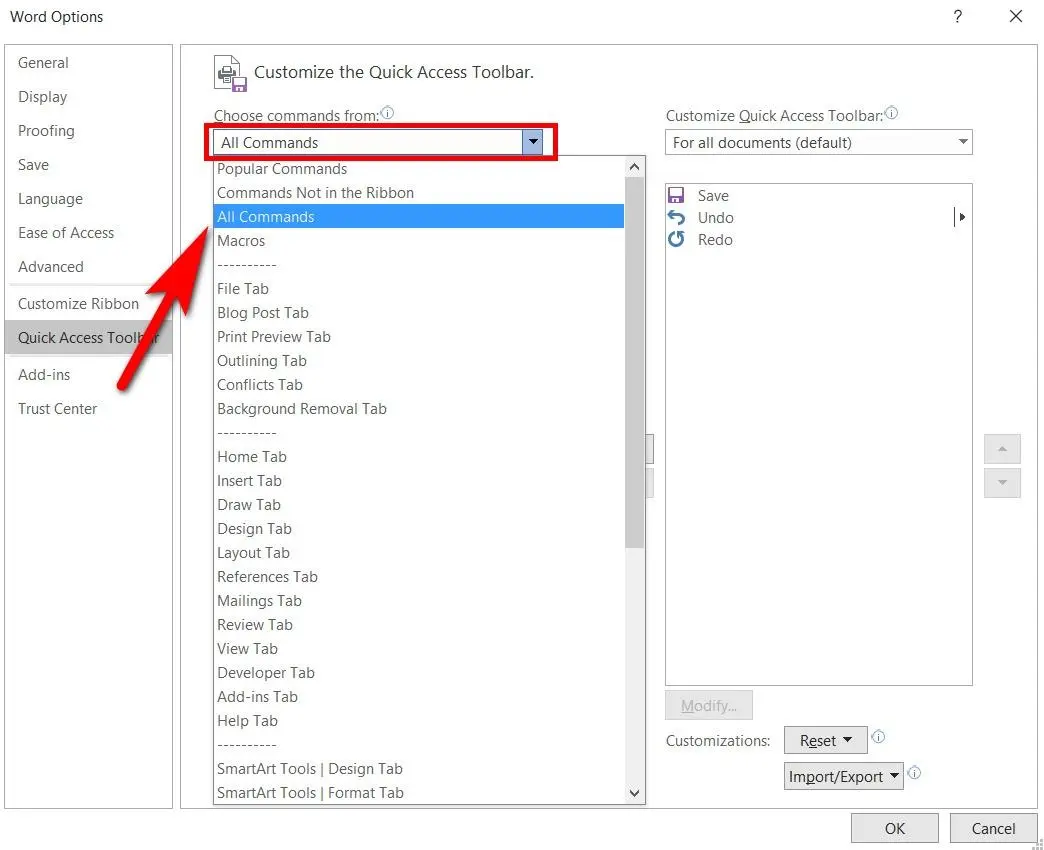Screen dimensions: 1044x850
Task: Open Add-ins category in sidebar
Action: pos(89,375)
